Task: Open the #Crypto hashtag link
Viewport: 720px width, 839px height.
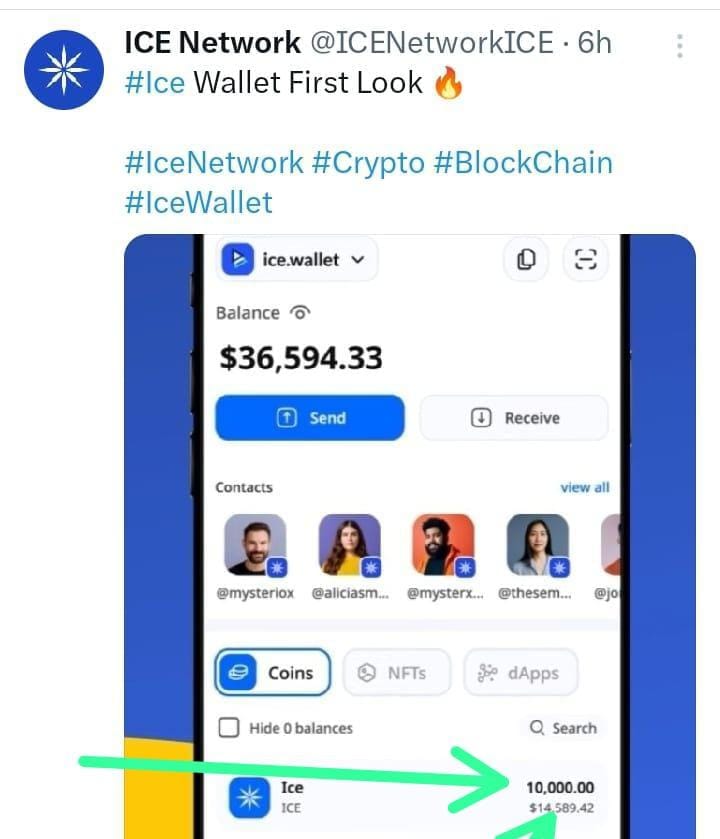Action: [368, 163]
